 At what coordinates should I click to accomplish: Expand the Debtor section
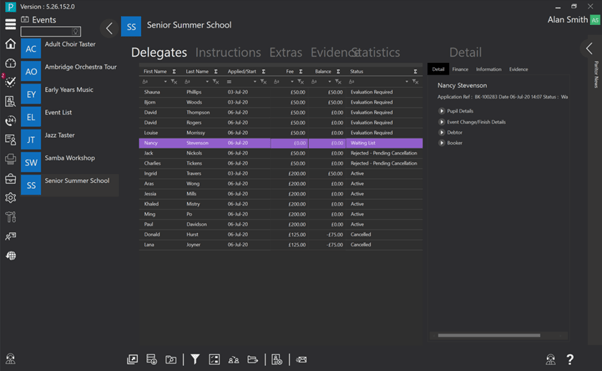point(442,132)
